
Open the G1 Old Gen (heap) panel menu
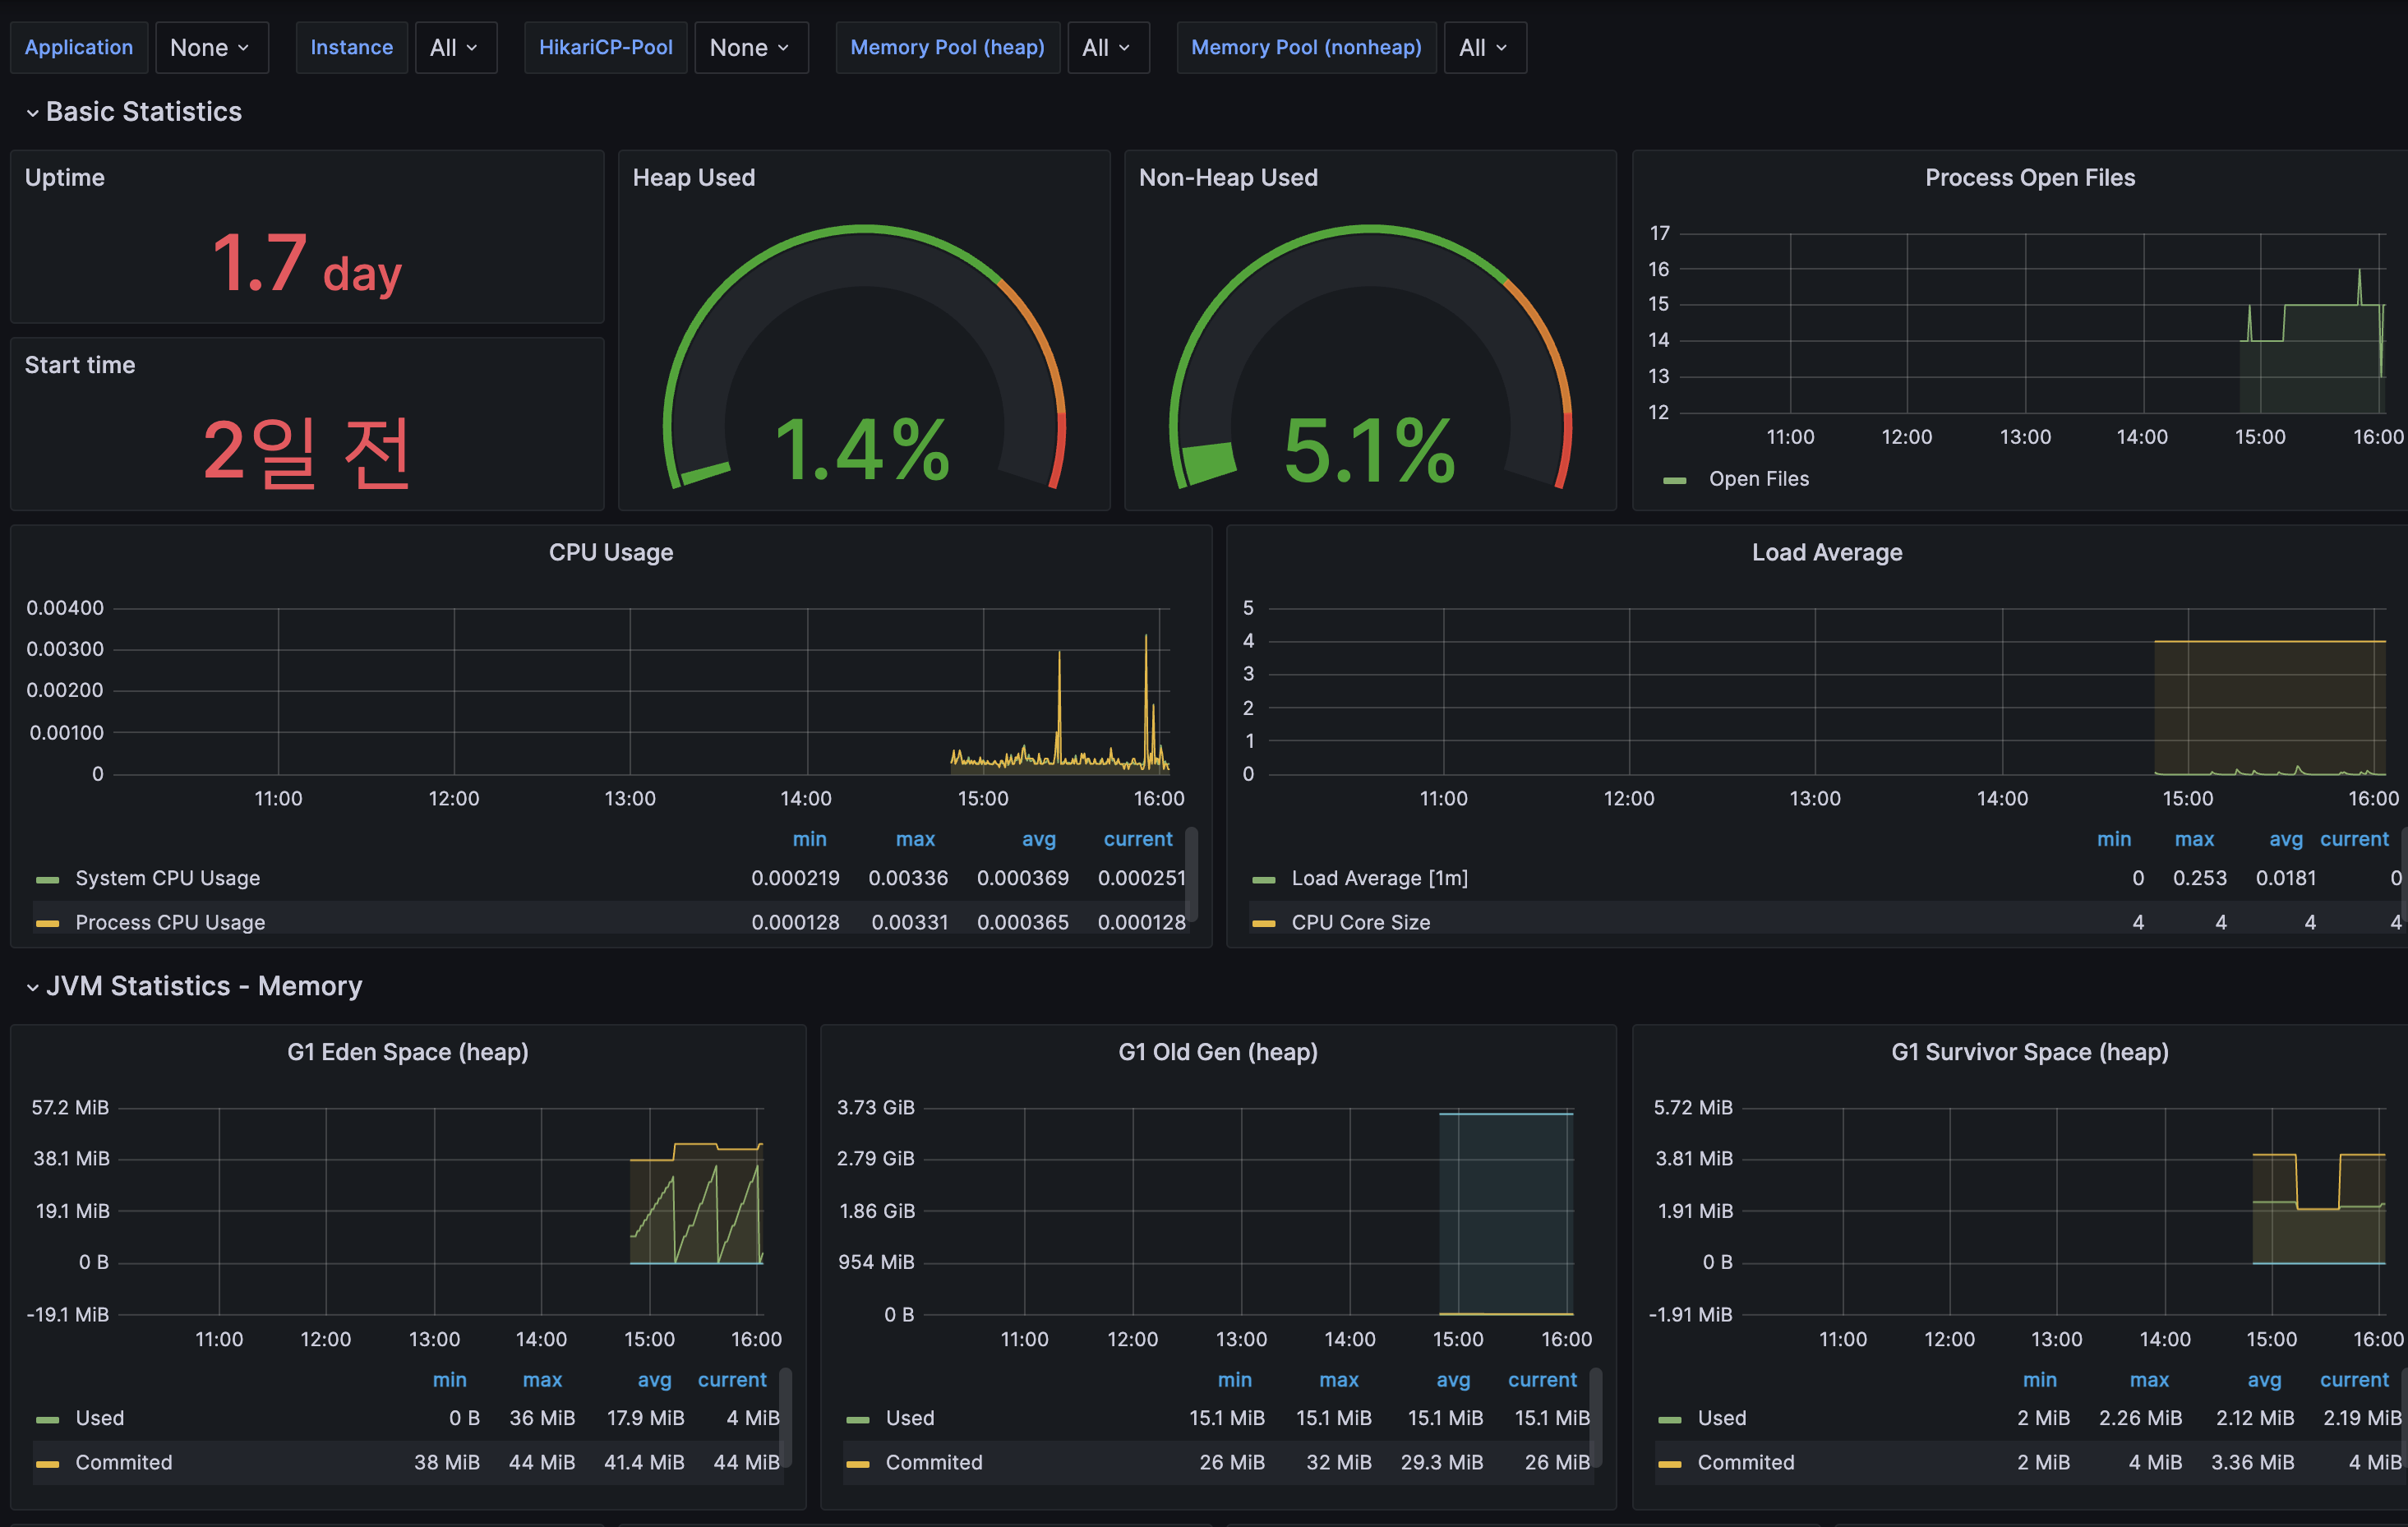coord(1217,1052)
